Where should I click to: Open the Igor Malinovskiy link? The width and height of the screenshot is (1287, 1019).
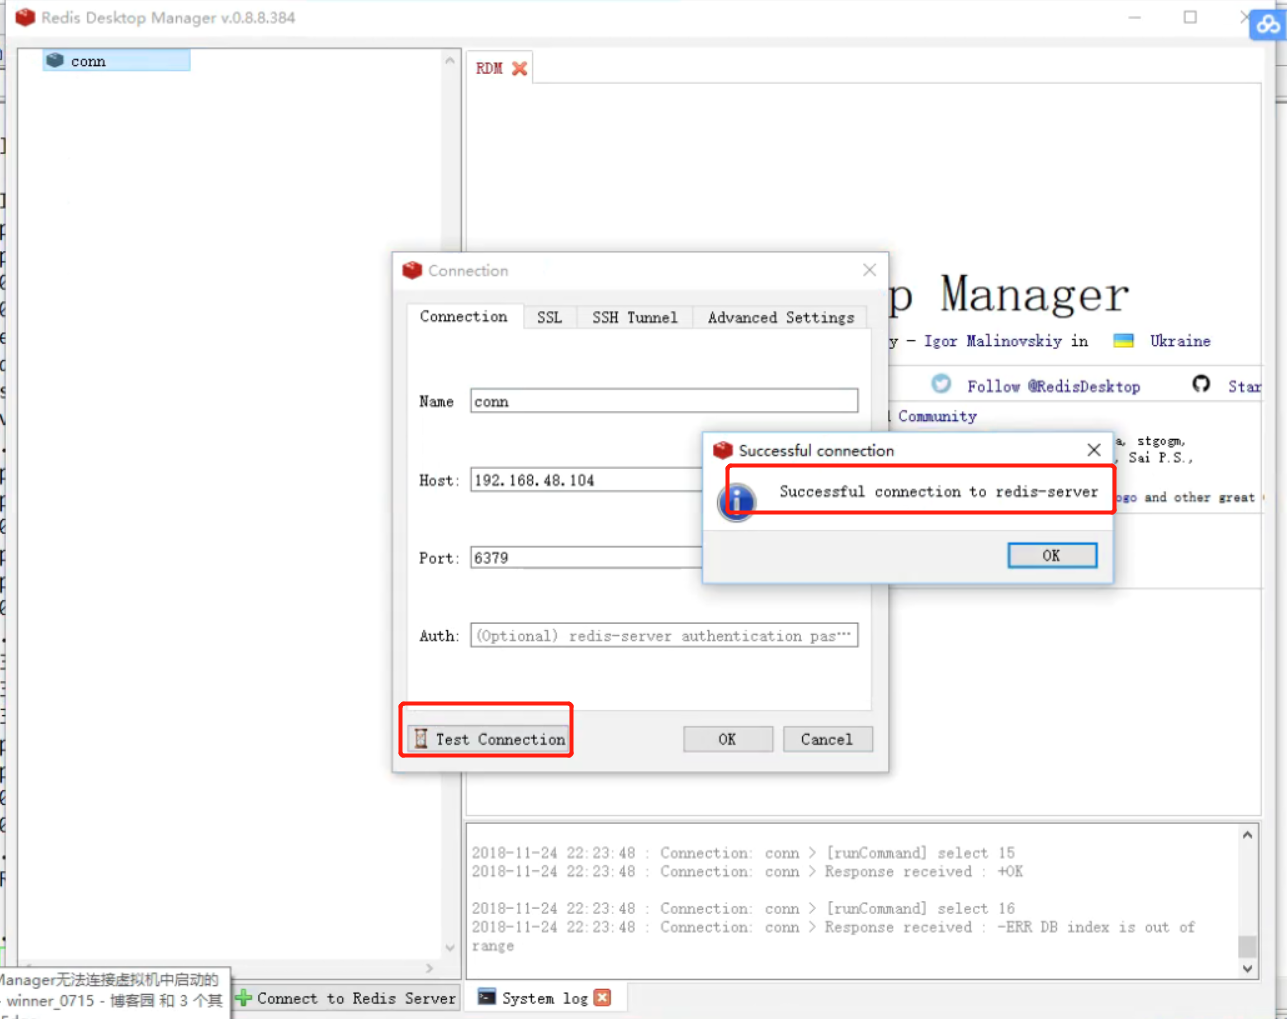[x=993, y=341]
